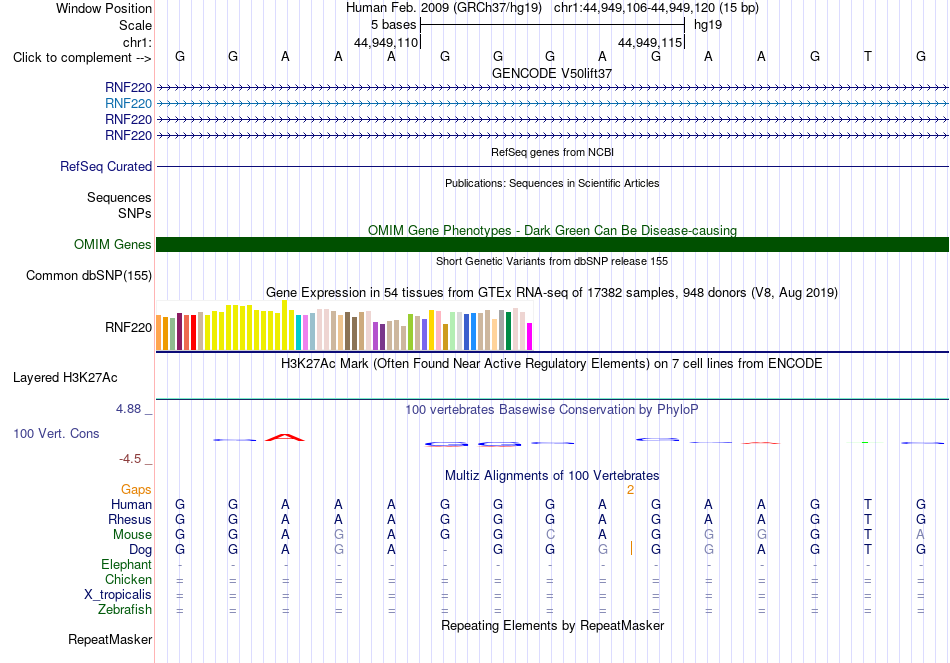Click the X_tropicalis species label

118,595
